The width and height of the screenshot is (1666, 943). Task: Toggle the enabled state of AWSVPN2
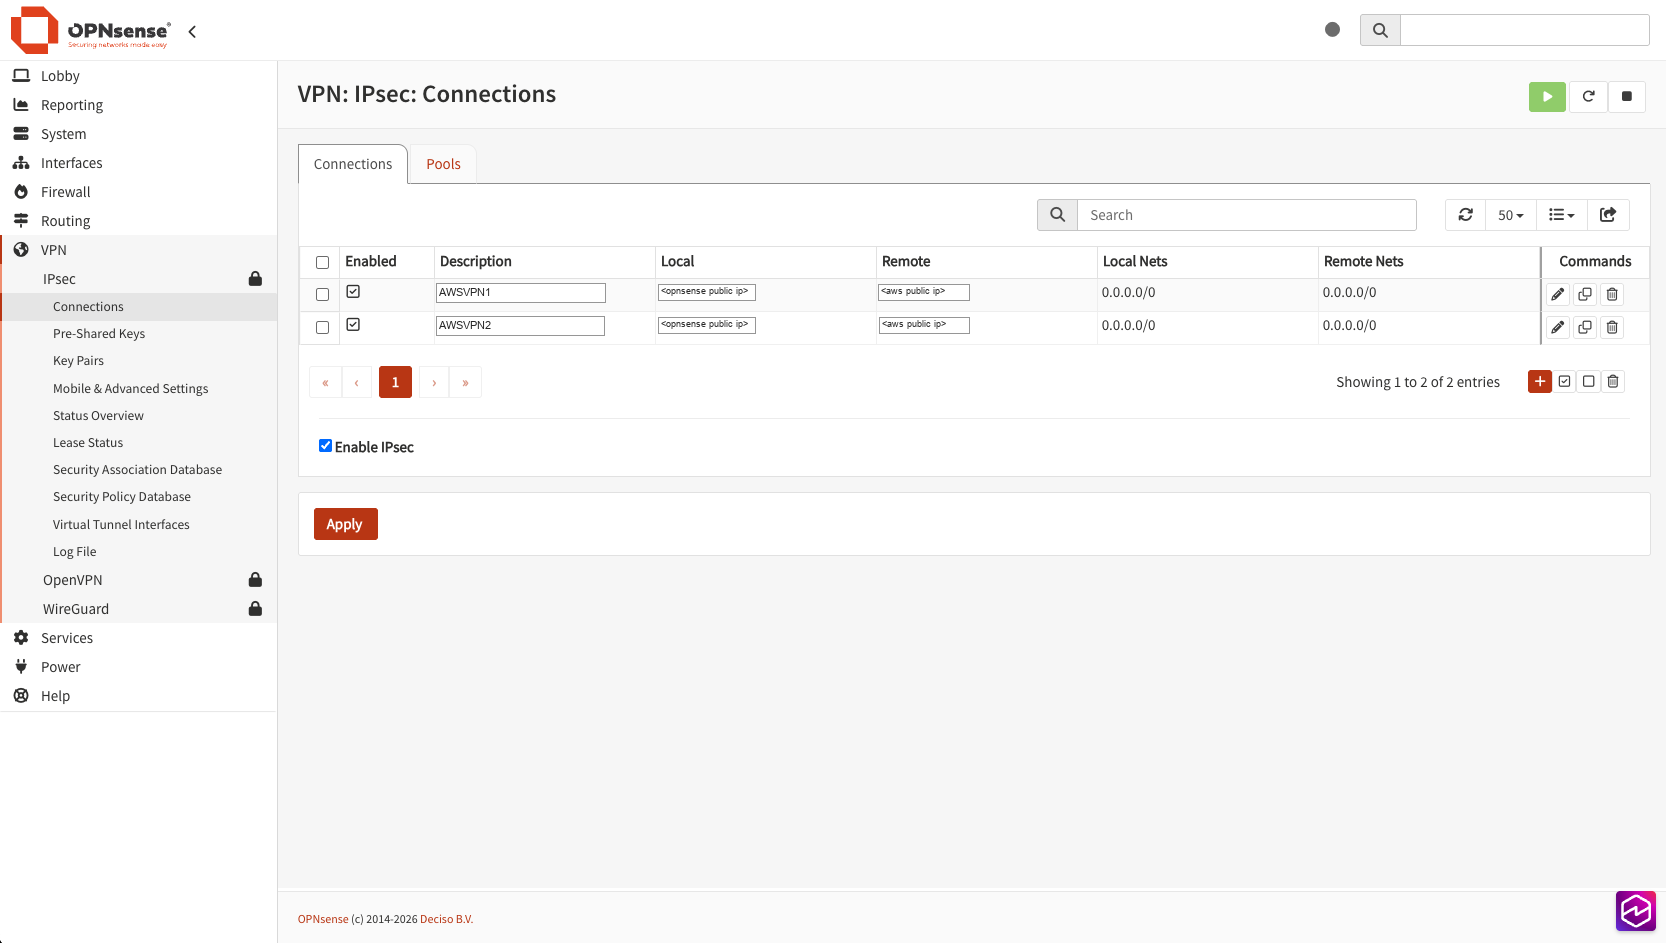(x=353, y=325)
